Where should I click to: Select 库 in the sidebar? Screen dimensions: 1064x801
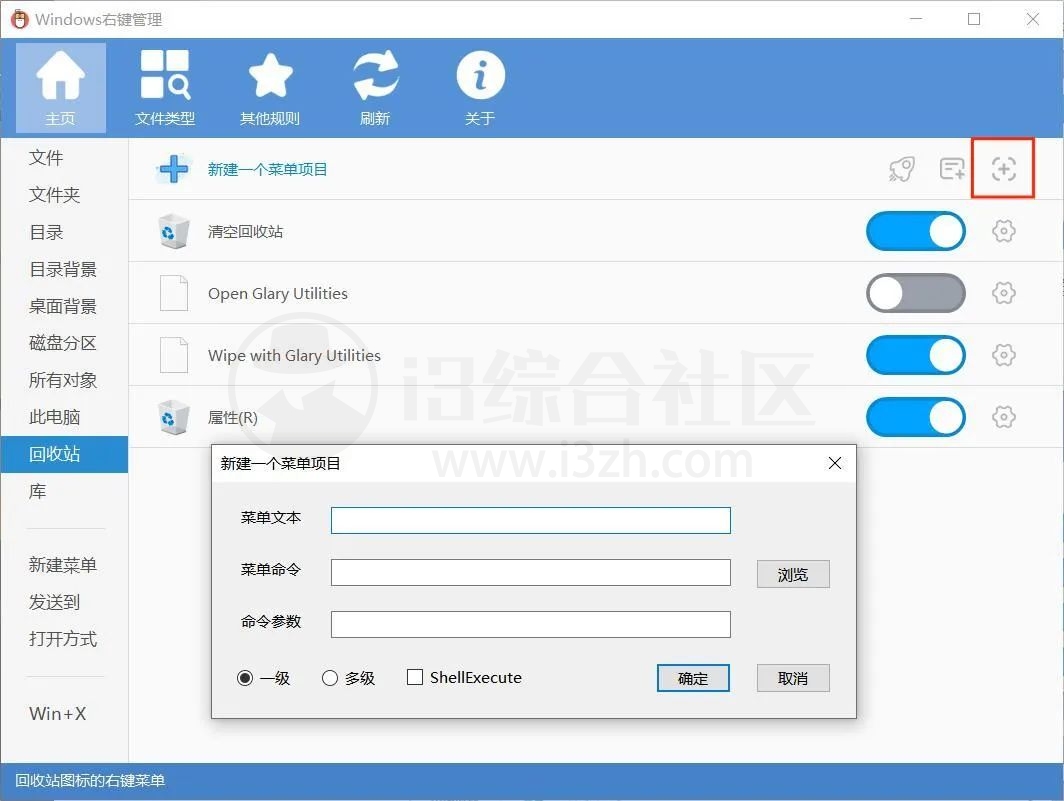pyautogui.click(x=37, y=491)
